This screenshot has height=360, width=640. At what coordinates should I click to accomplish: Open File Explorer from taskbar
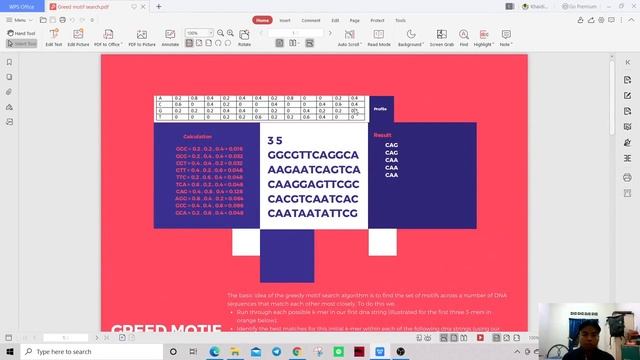click(x=235, y=351)
